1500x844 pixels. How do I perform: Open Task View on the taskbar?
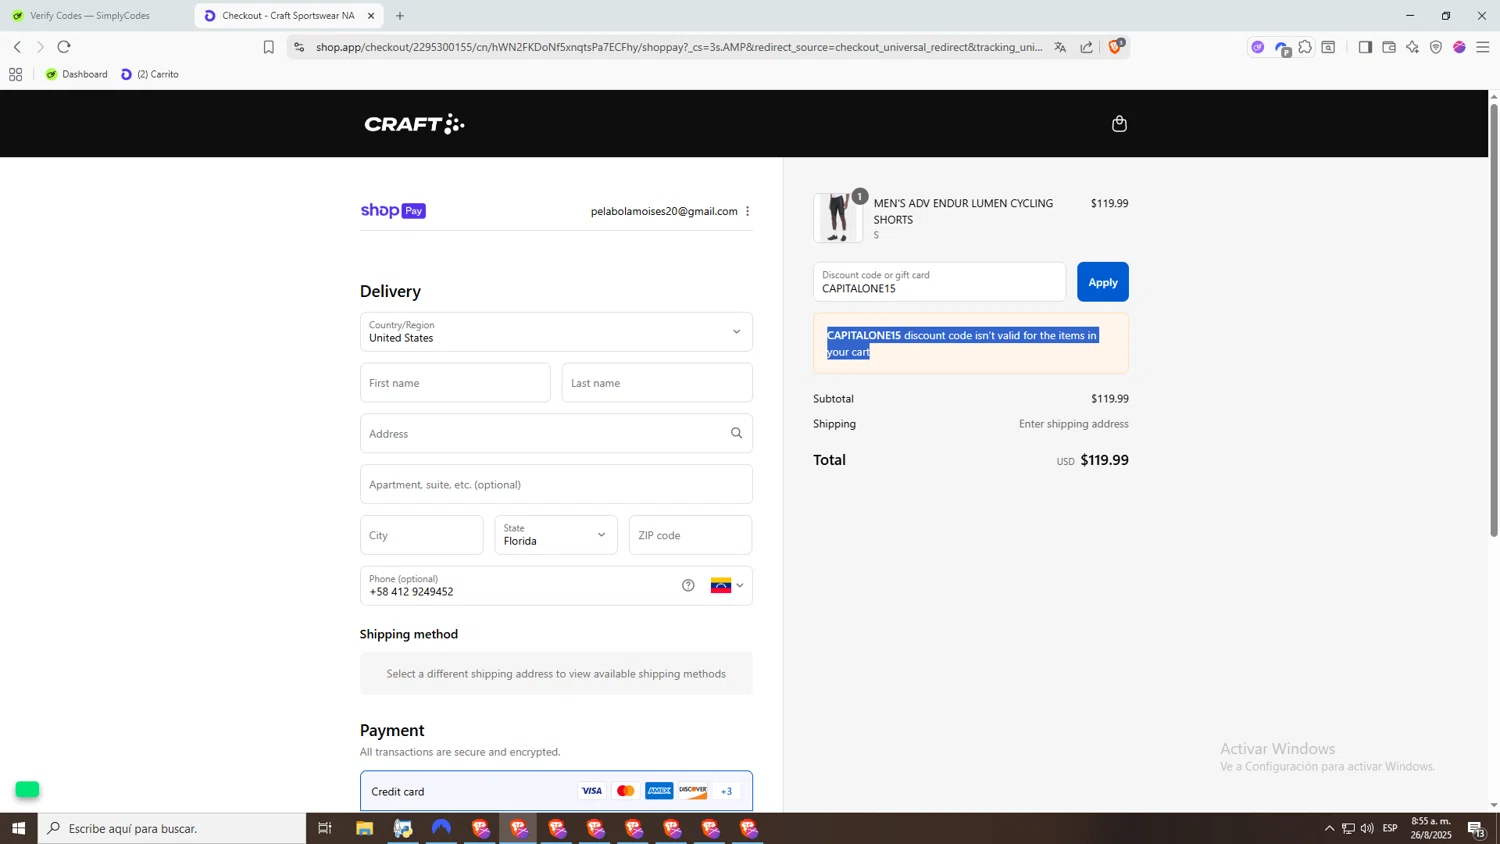click(x=325, y=828)
